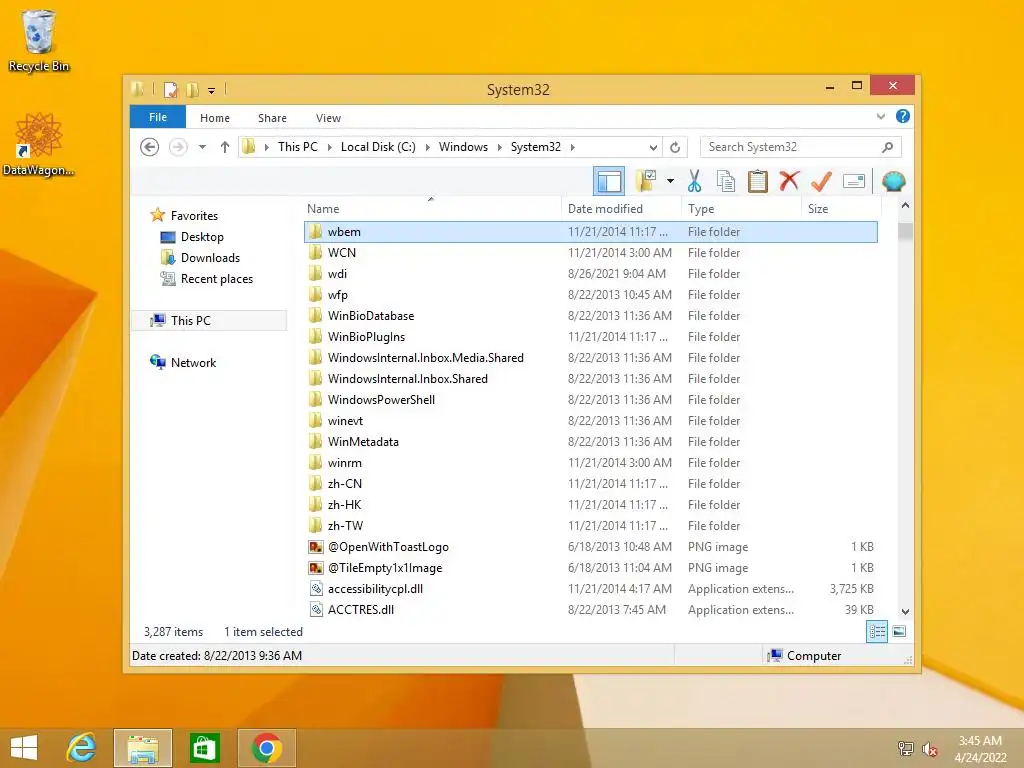Viewport: 1024px width, 768px height.
Task: Select the wbem folder
Action: 590,232
